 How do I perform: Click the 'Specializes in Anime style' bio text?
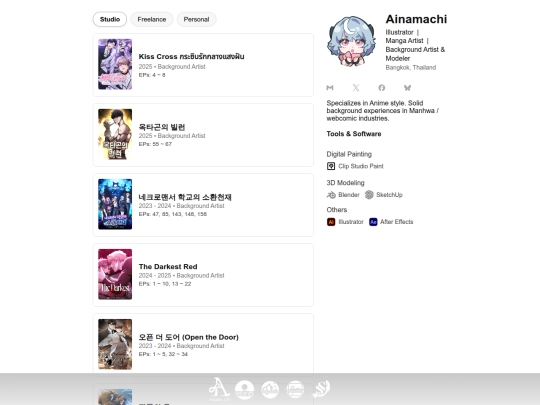click(383, 111)
